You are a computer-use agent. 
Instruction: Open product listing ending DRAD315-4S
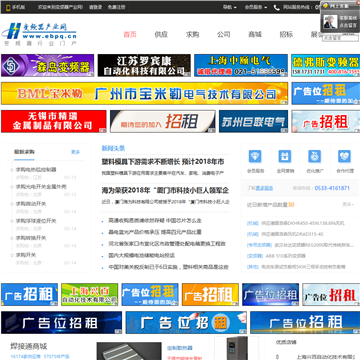coord(292,234)
